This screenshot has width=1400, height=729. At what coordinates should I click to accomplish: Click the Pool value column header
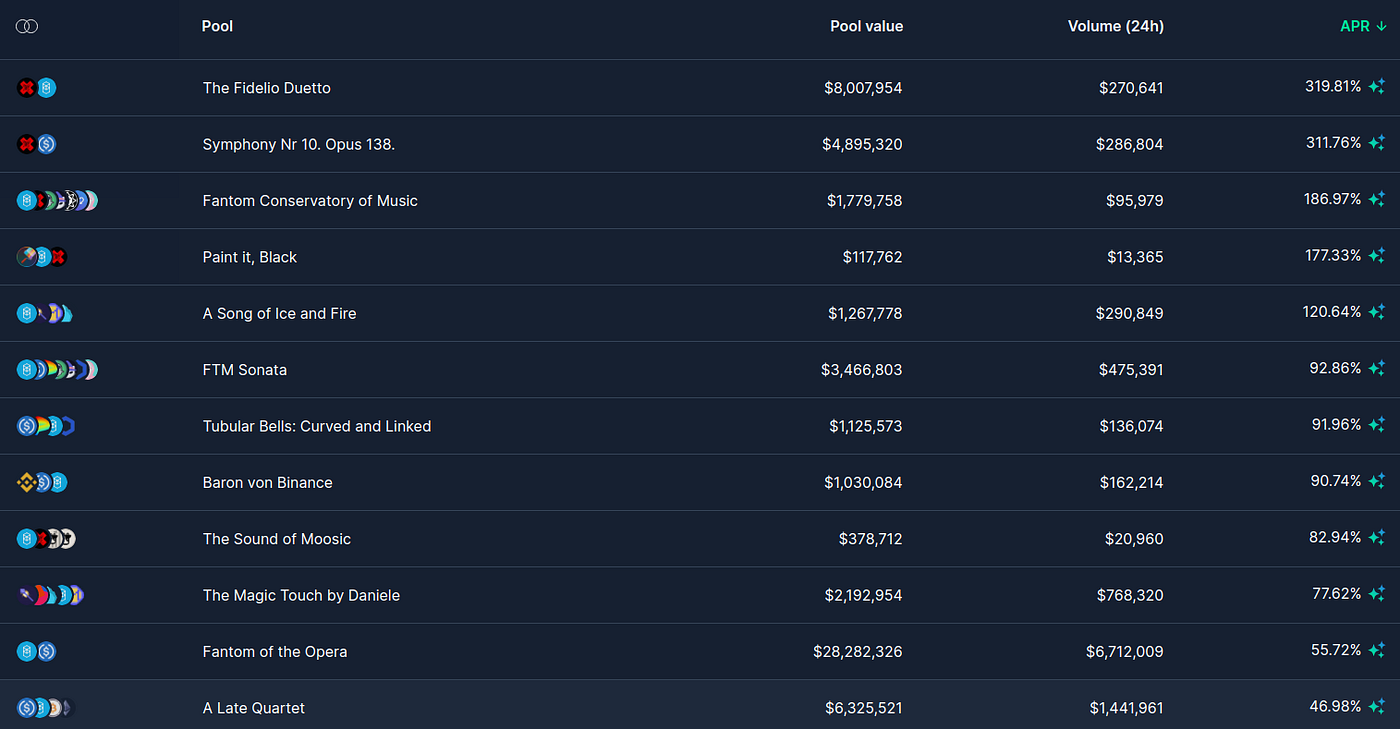click(866, 27)
